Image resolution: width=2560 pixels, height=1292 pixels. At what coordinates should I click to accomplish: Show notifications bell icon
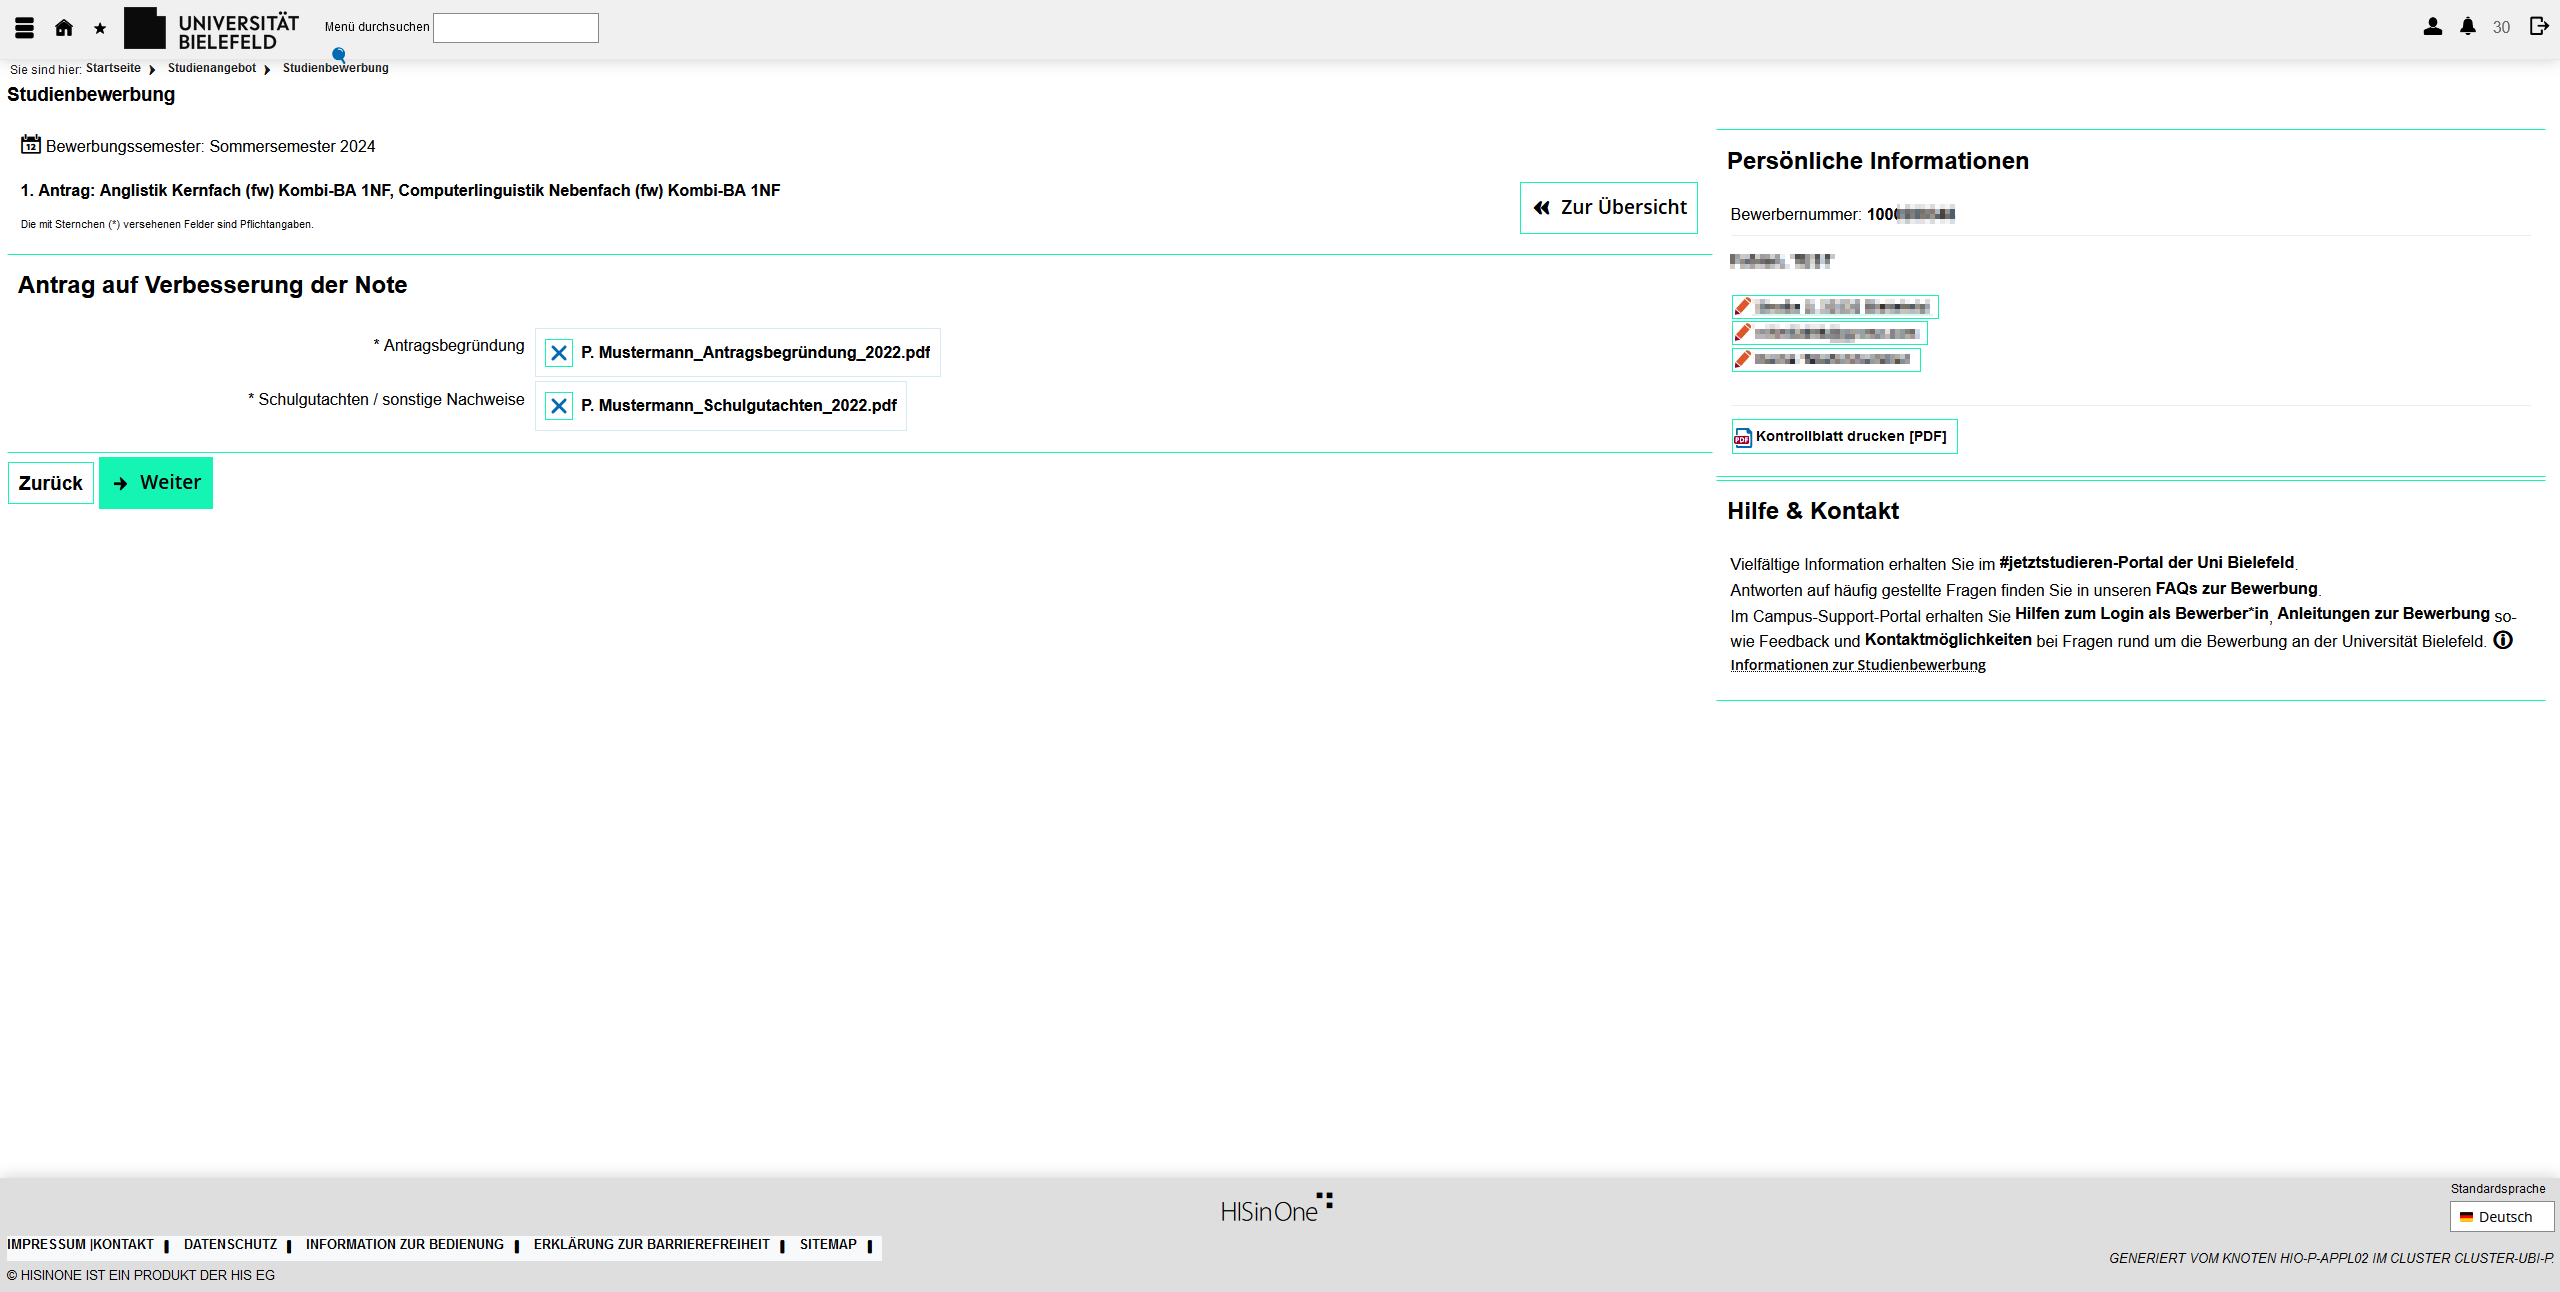point(2468,27)
